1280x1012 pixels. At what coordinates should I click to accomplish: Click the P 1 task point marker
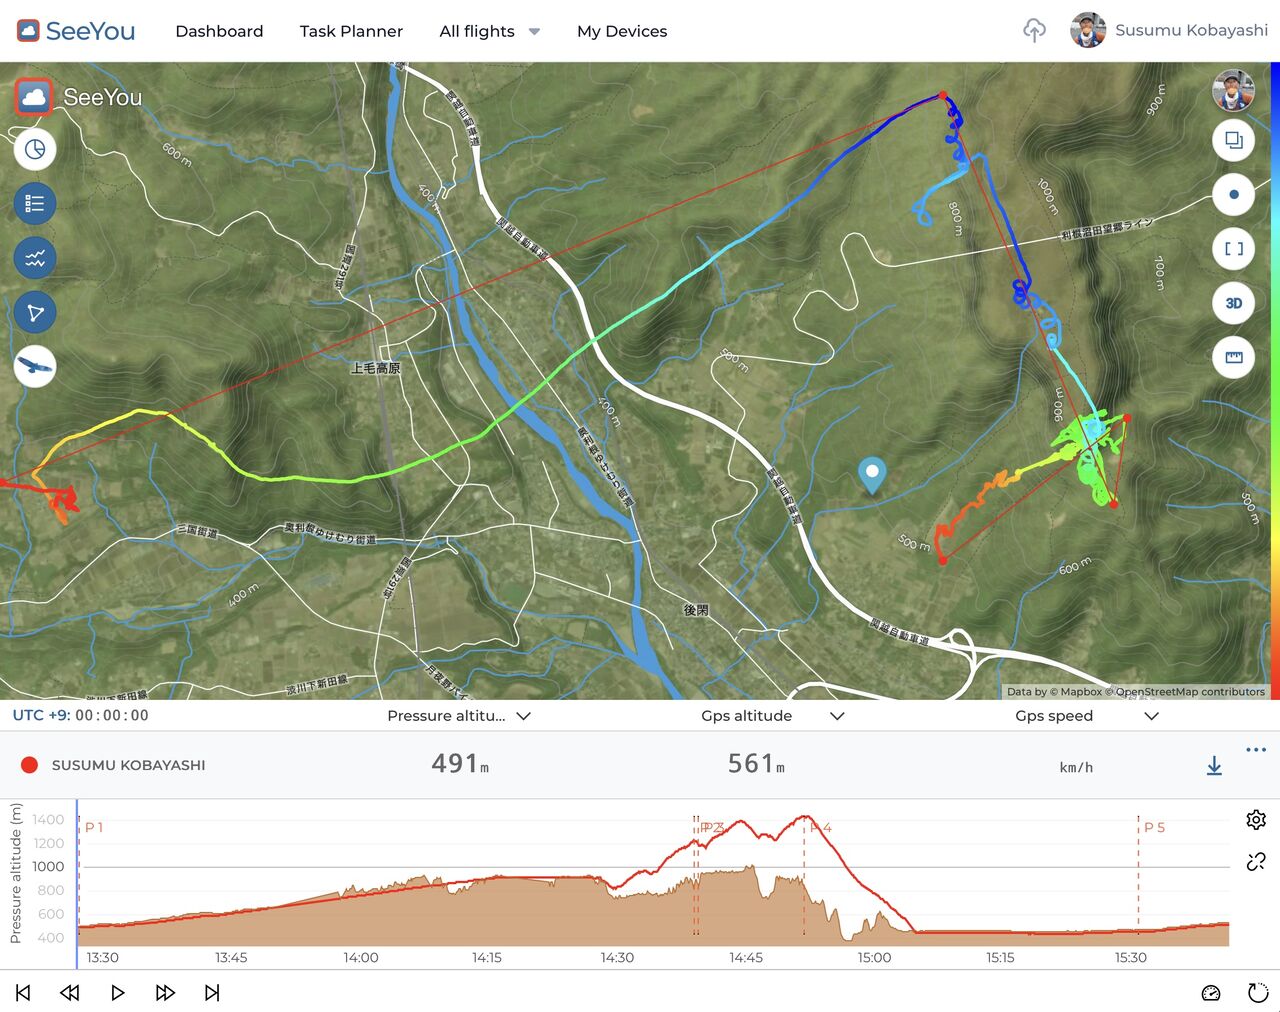tap(94, 827)
